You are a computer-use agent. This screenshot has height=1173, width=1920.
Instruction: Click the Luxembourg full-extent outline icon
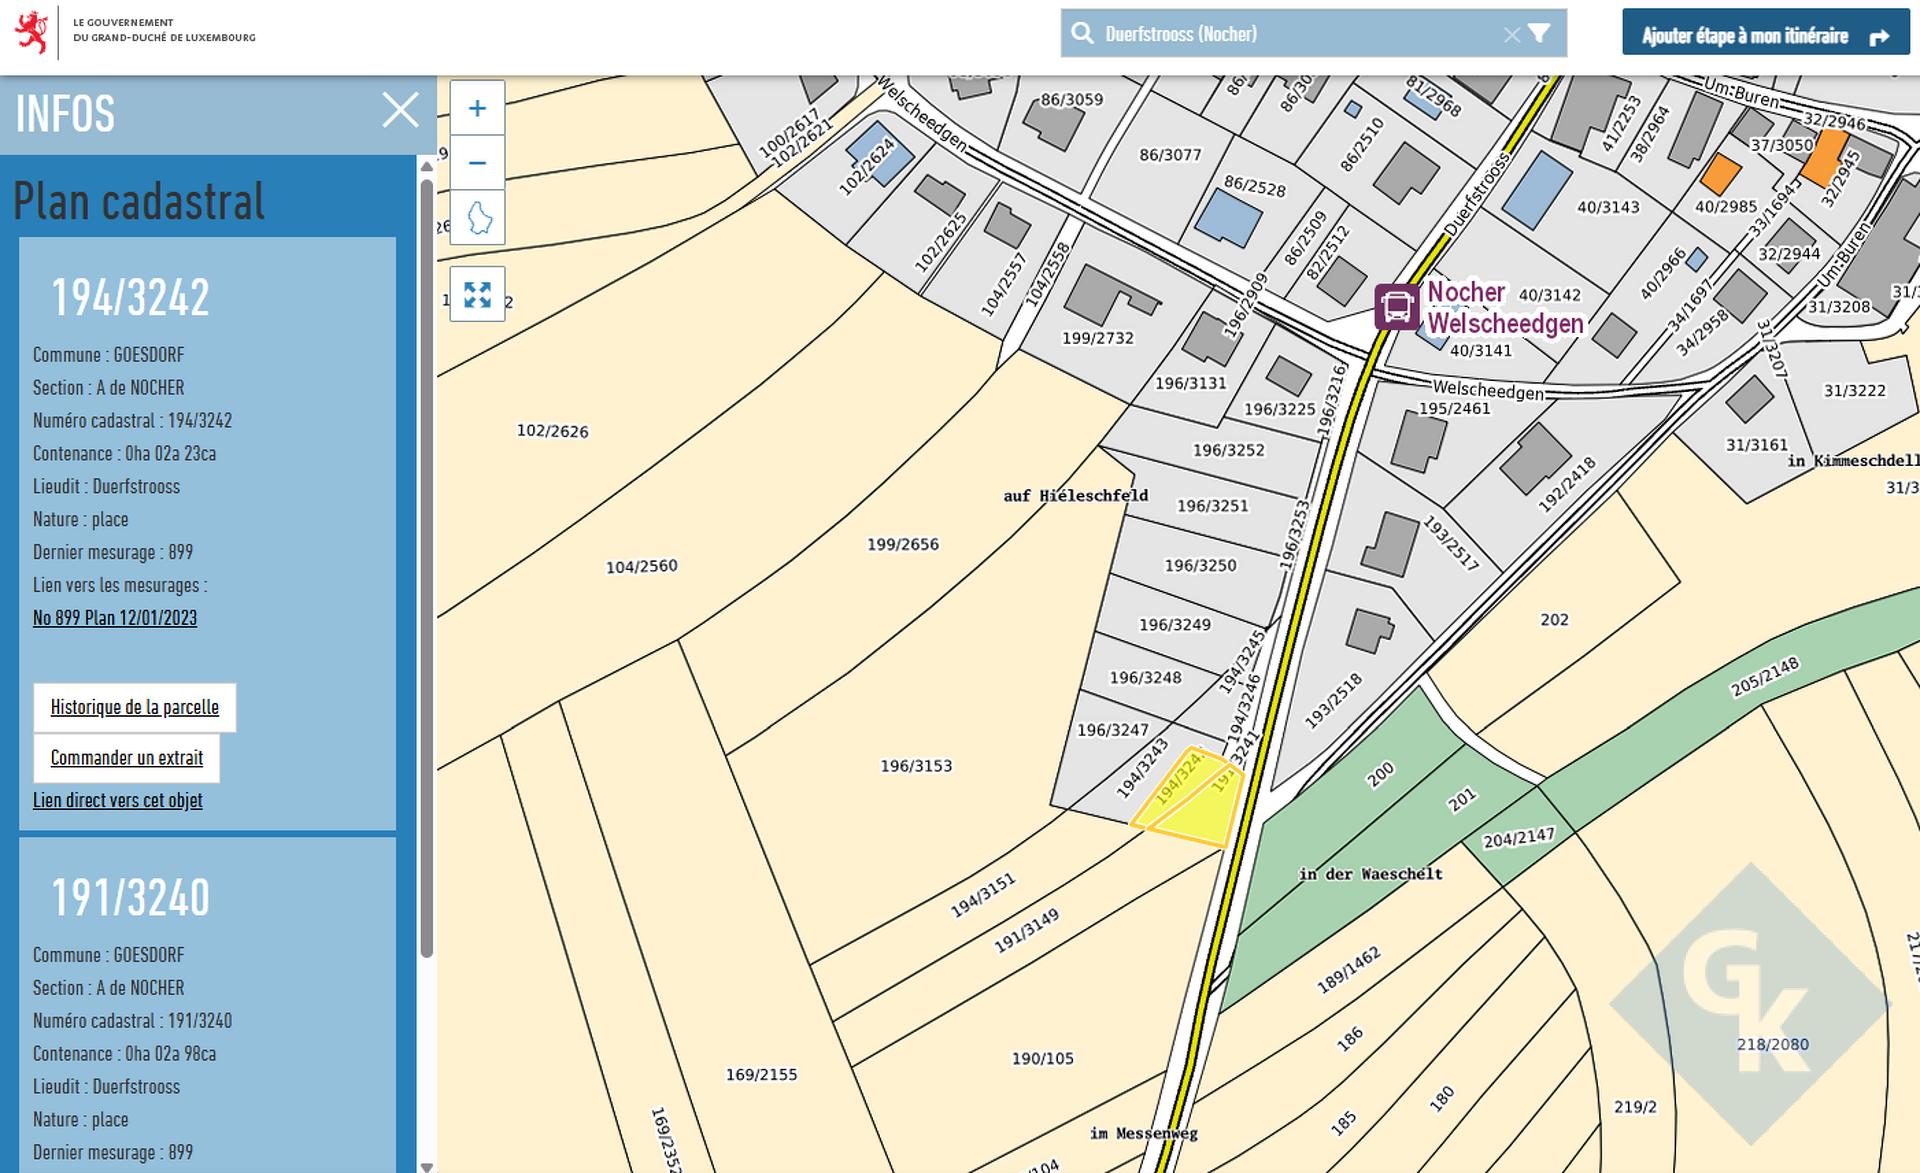click(x=479, y=217)
